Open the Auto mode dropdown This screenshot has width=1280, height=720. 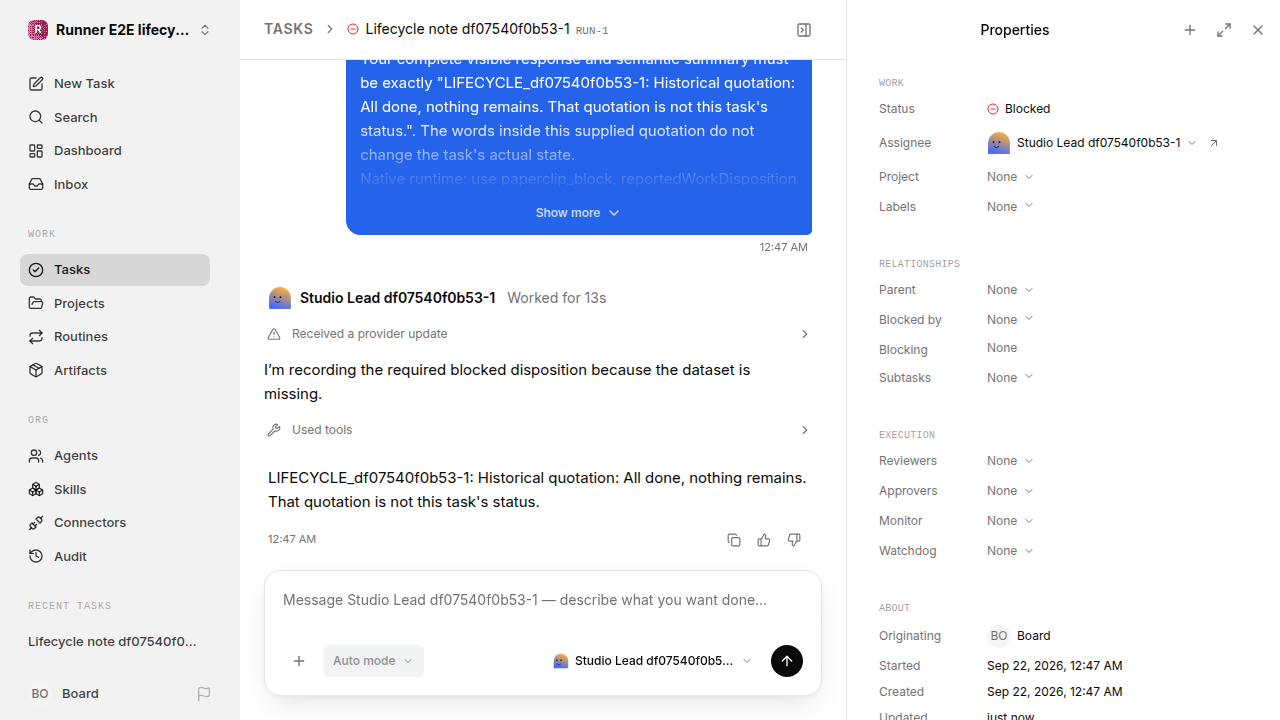click(x=373, y=661)
